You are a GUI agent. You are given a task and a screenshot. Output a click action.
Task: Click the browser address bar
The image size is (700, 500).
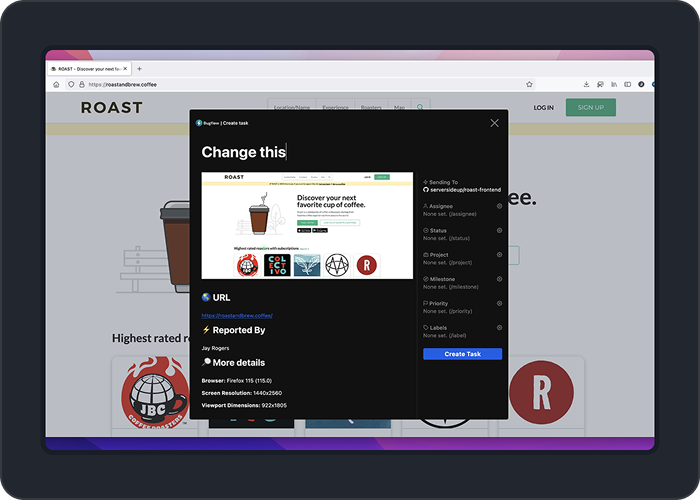(300, 84)
